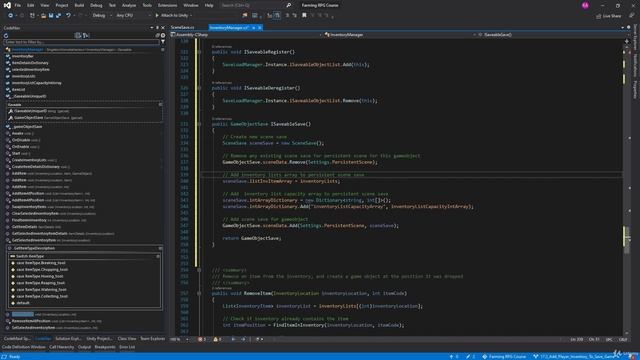The height and width of the screenshot is (360, 640).
Task: Open the Assembly-CSharp project dropdown
Action: pos(247,35)
